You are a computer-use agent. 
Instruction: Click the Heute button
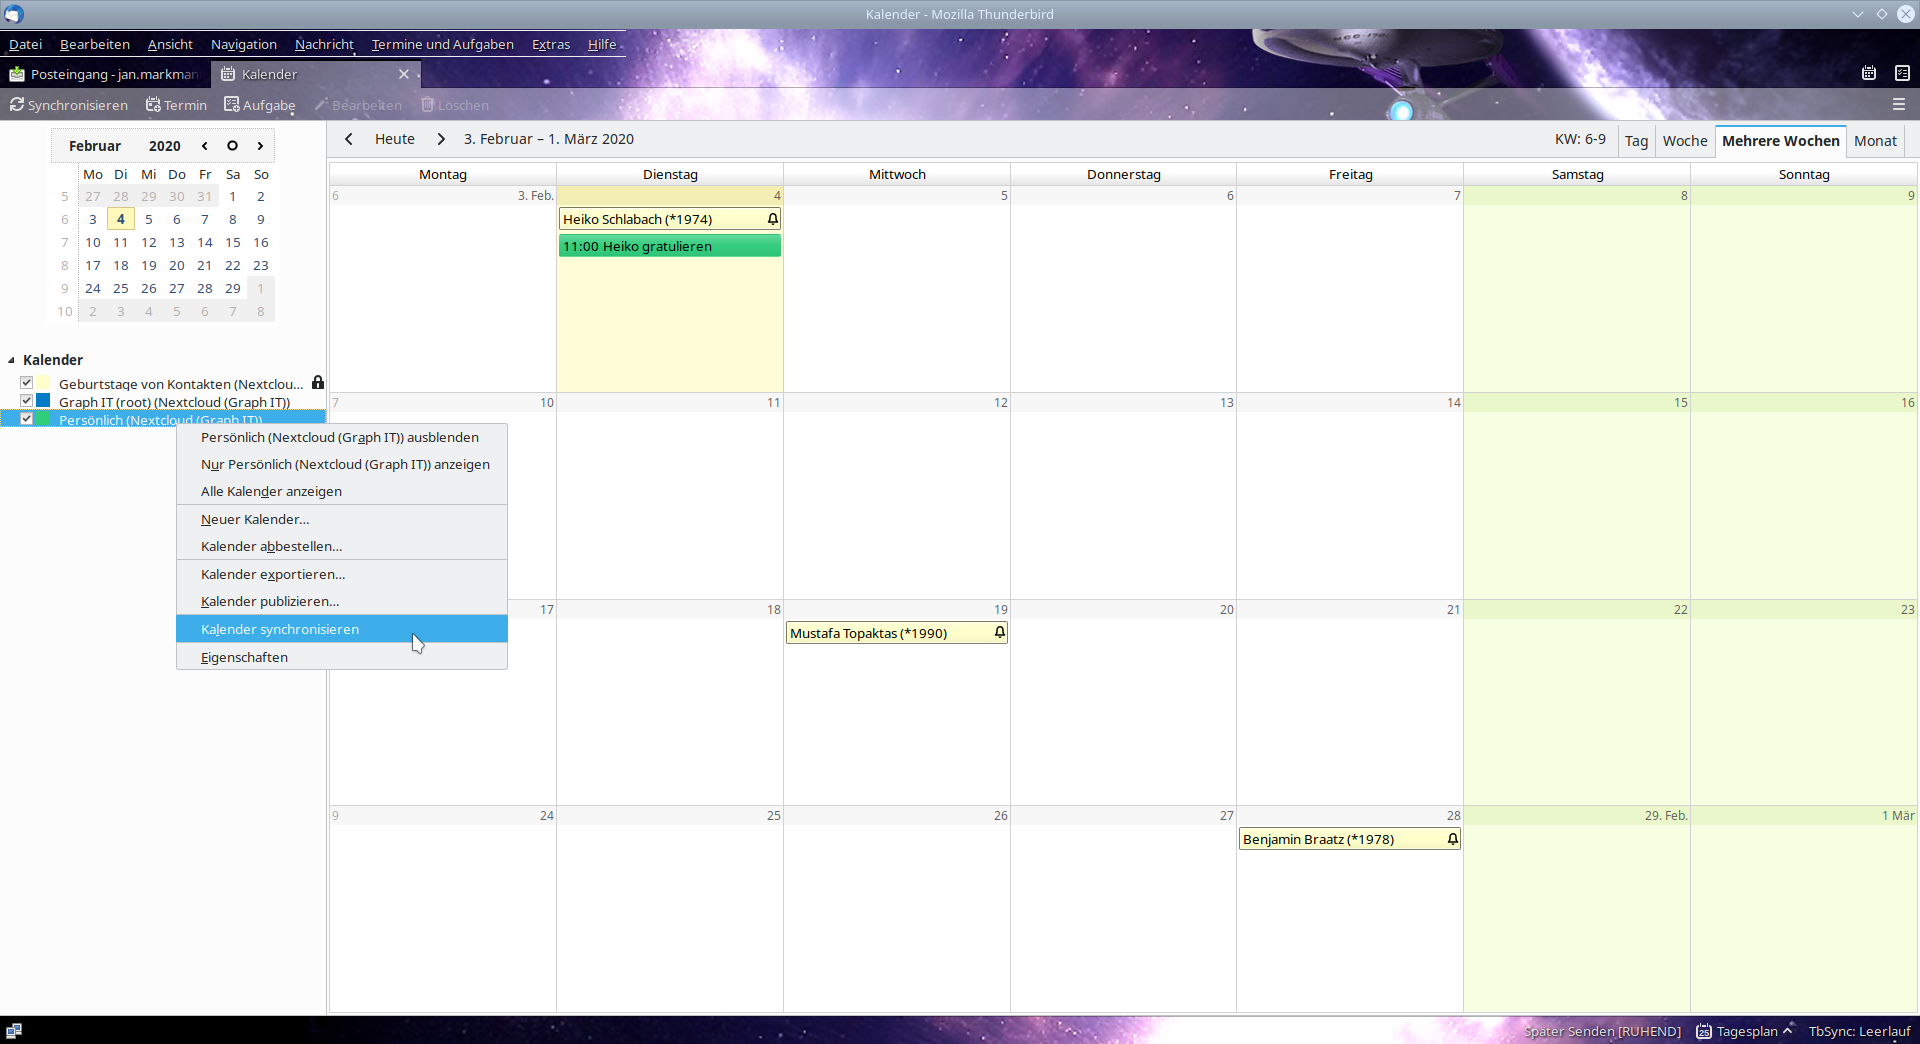click(394, 139)
